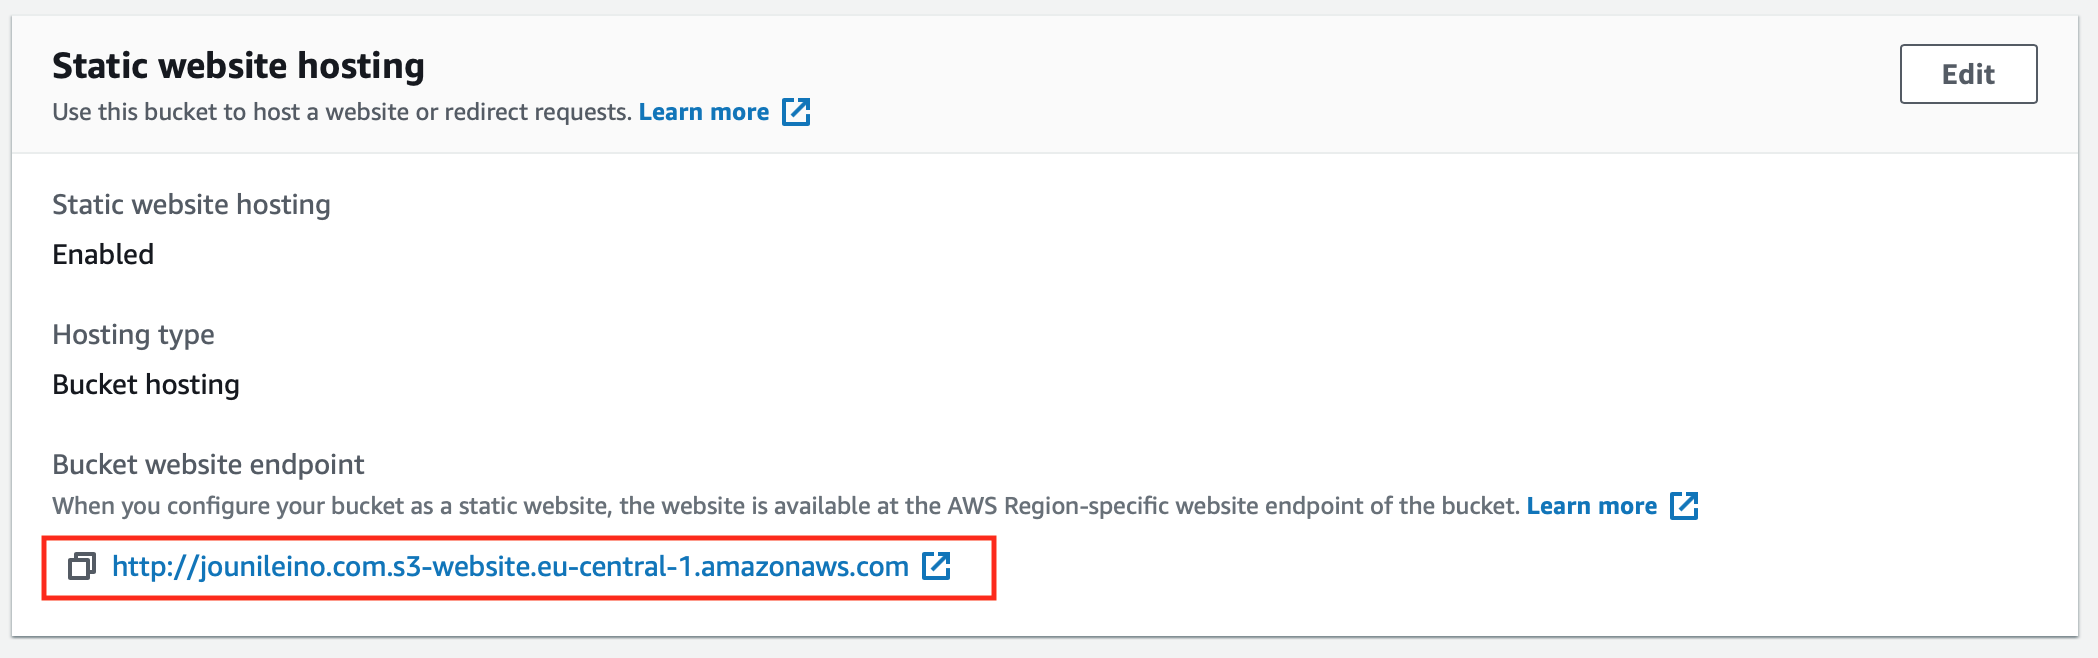Screen dimensions: 2098x658
Task: Click external-link icon beside endpoint description Learn more
Action: click(x=1684, y=506)
